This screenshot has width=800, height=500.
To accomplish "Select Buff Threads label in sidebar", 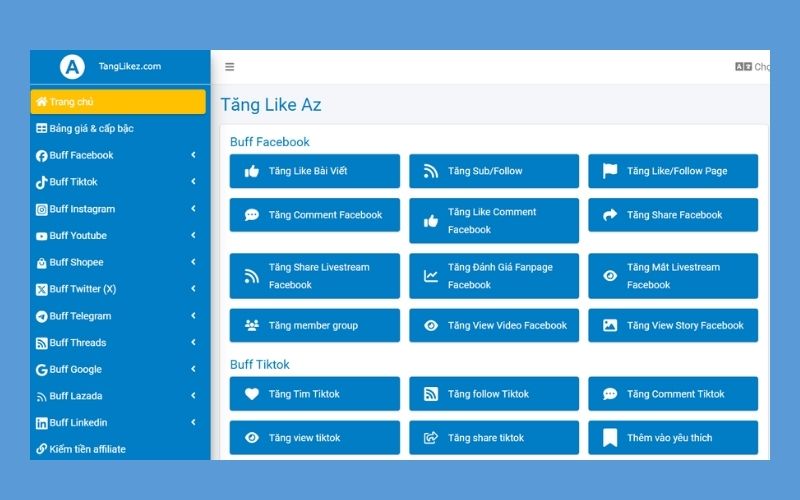I will point(78,342).
